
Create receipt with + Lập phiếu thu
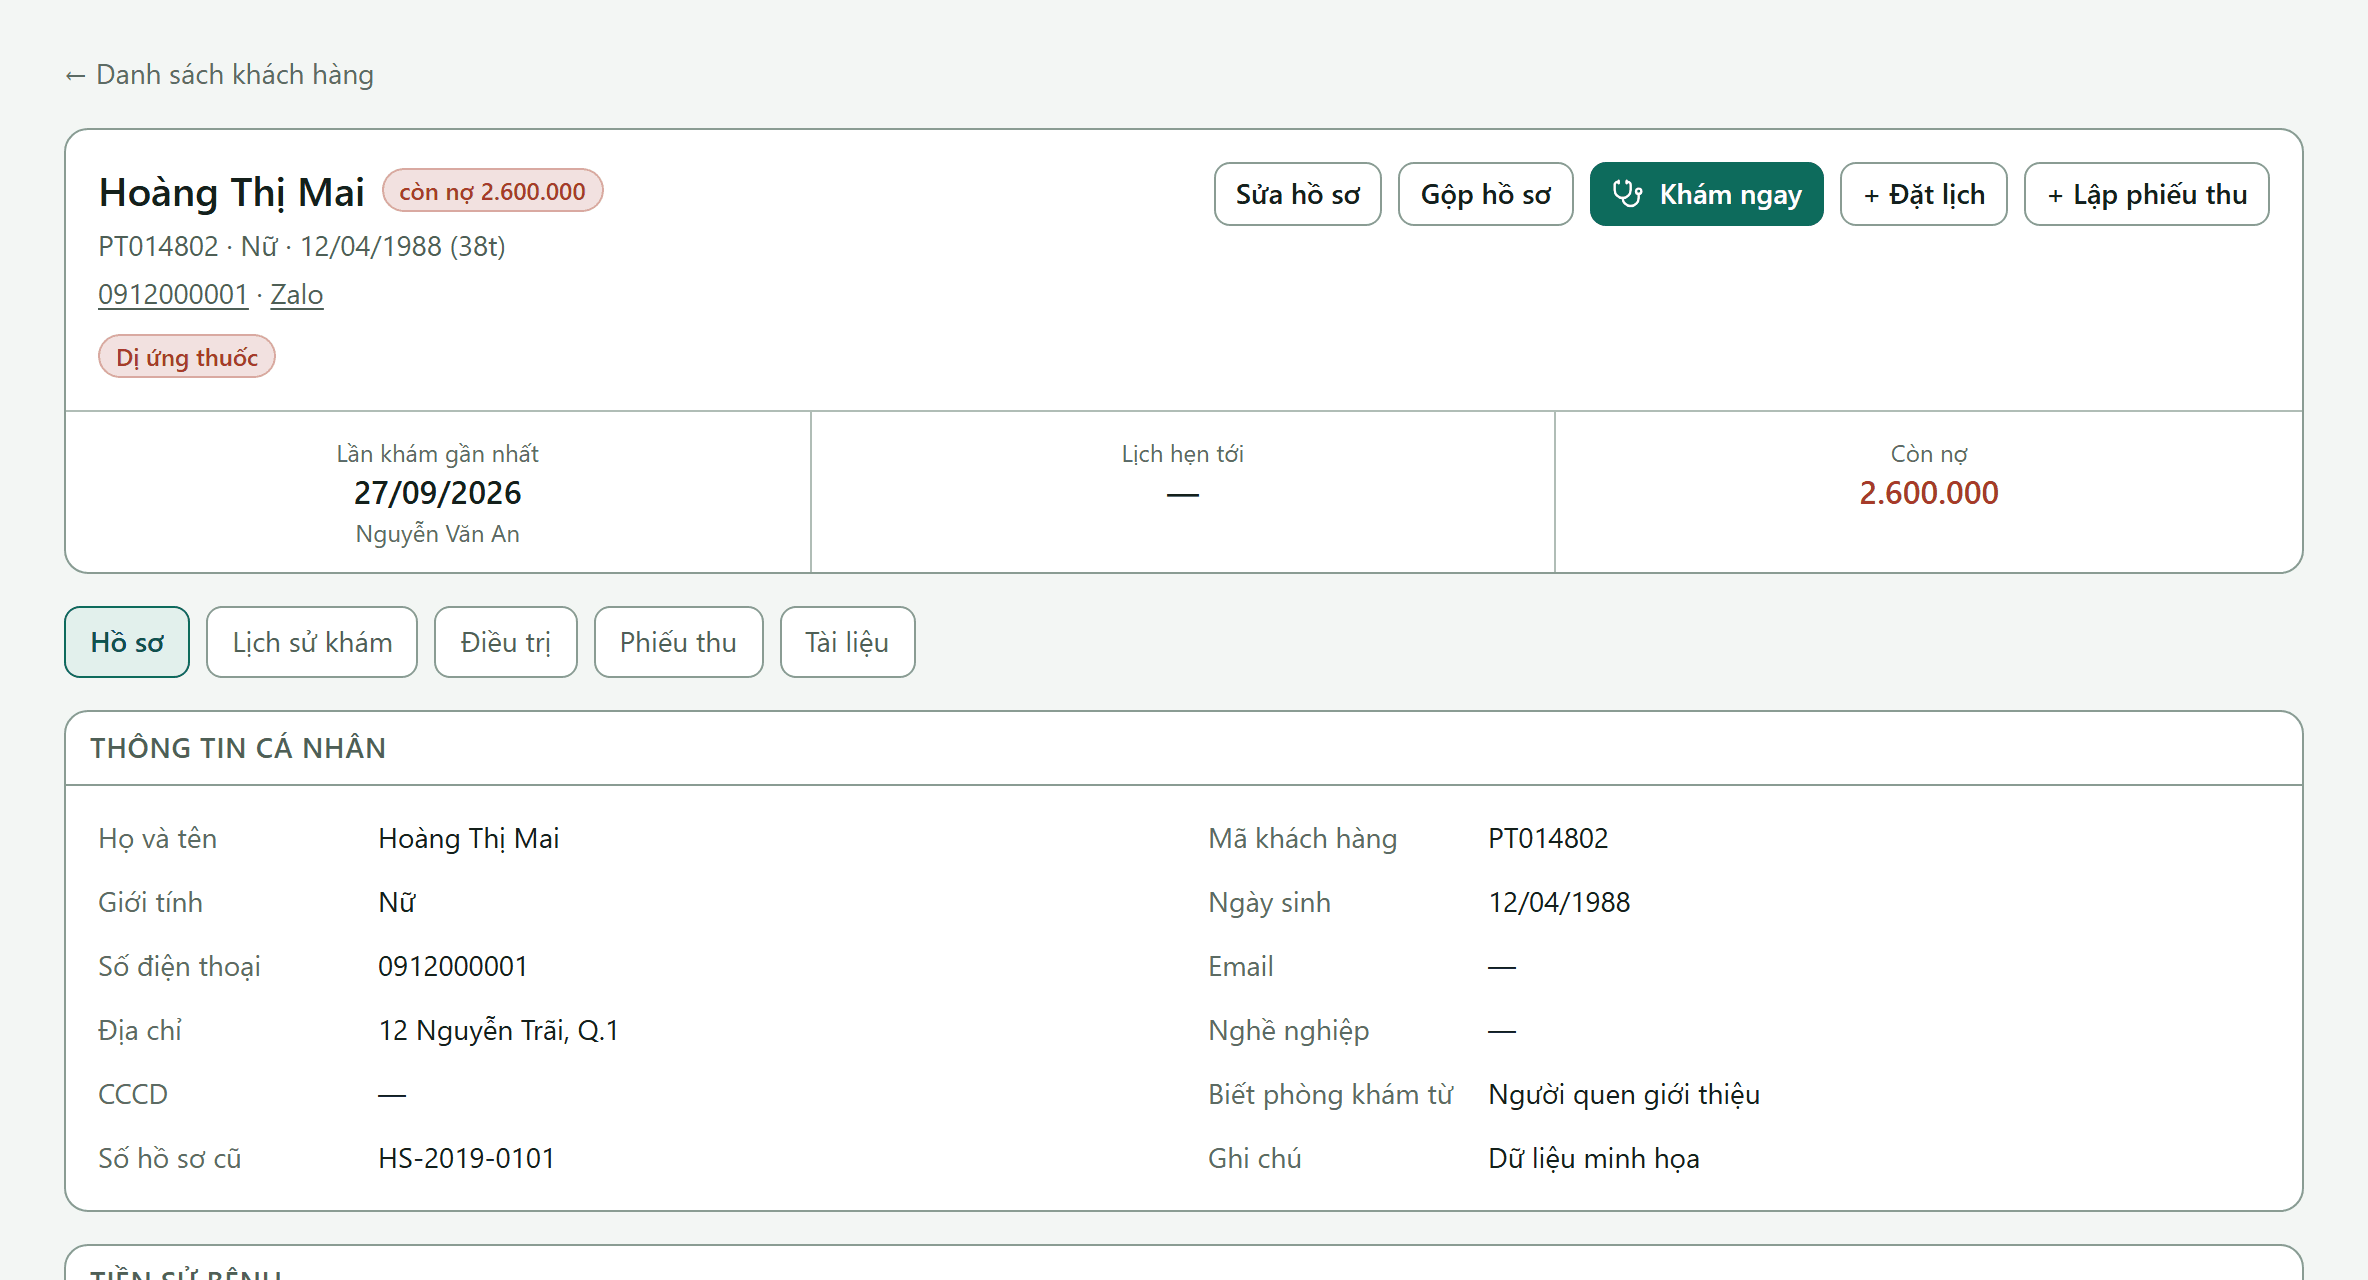(x=2146, y=194)
